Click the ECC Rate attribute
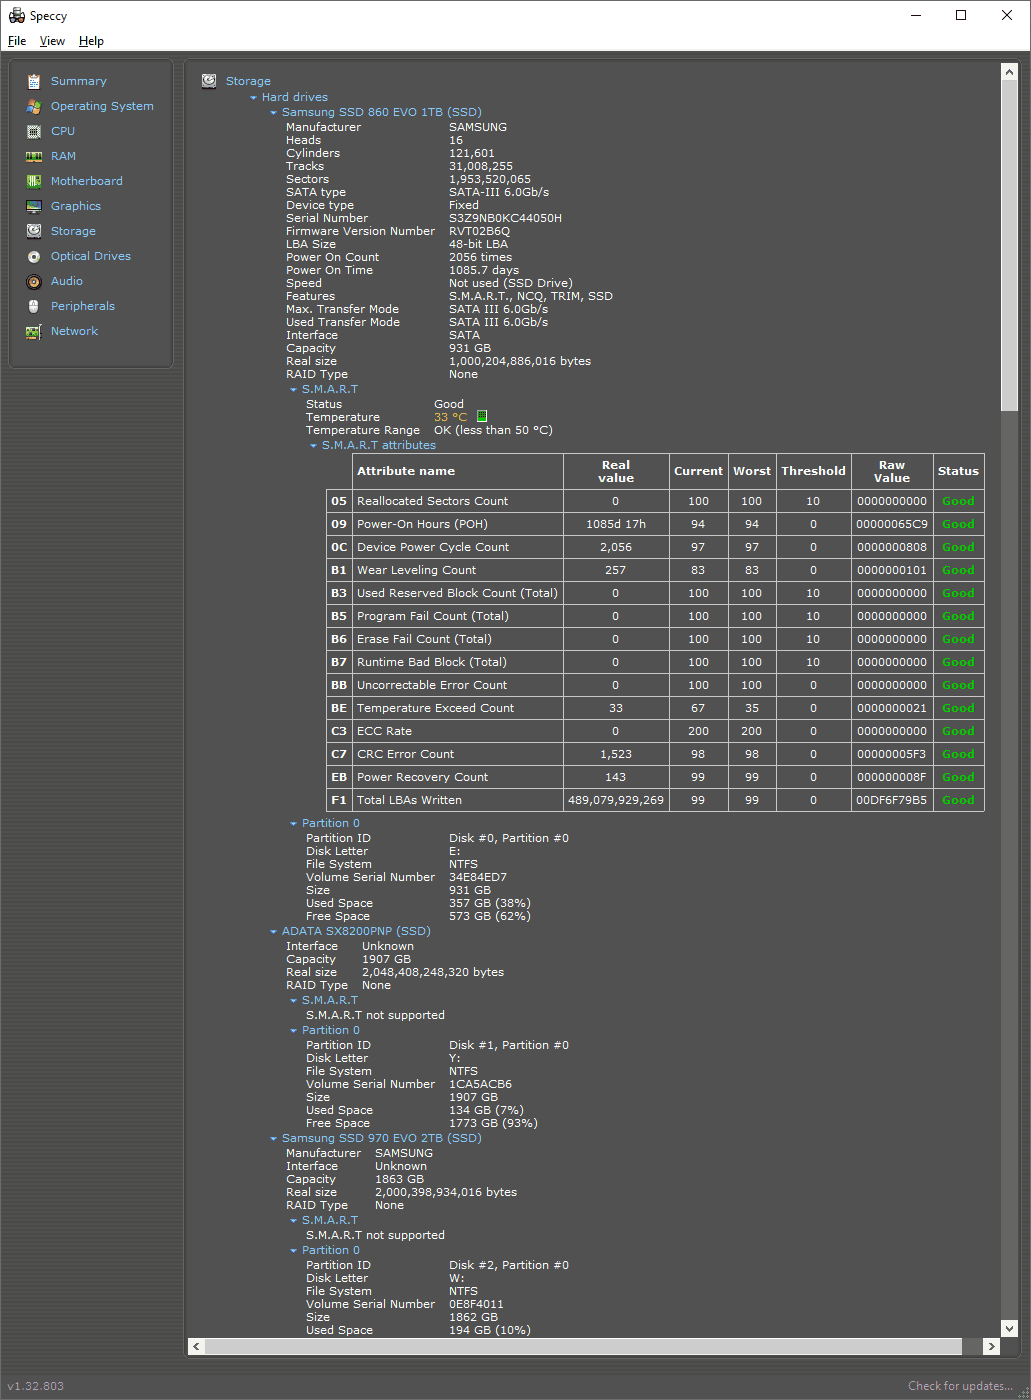Viewport: 1031px width, 1400px height. 384,731
